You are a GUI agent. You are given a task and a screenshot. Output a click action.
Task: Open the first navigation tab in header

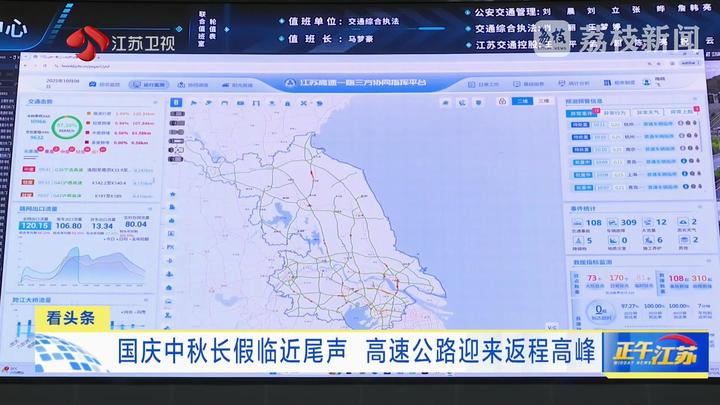(106, 85)
